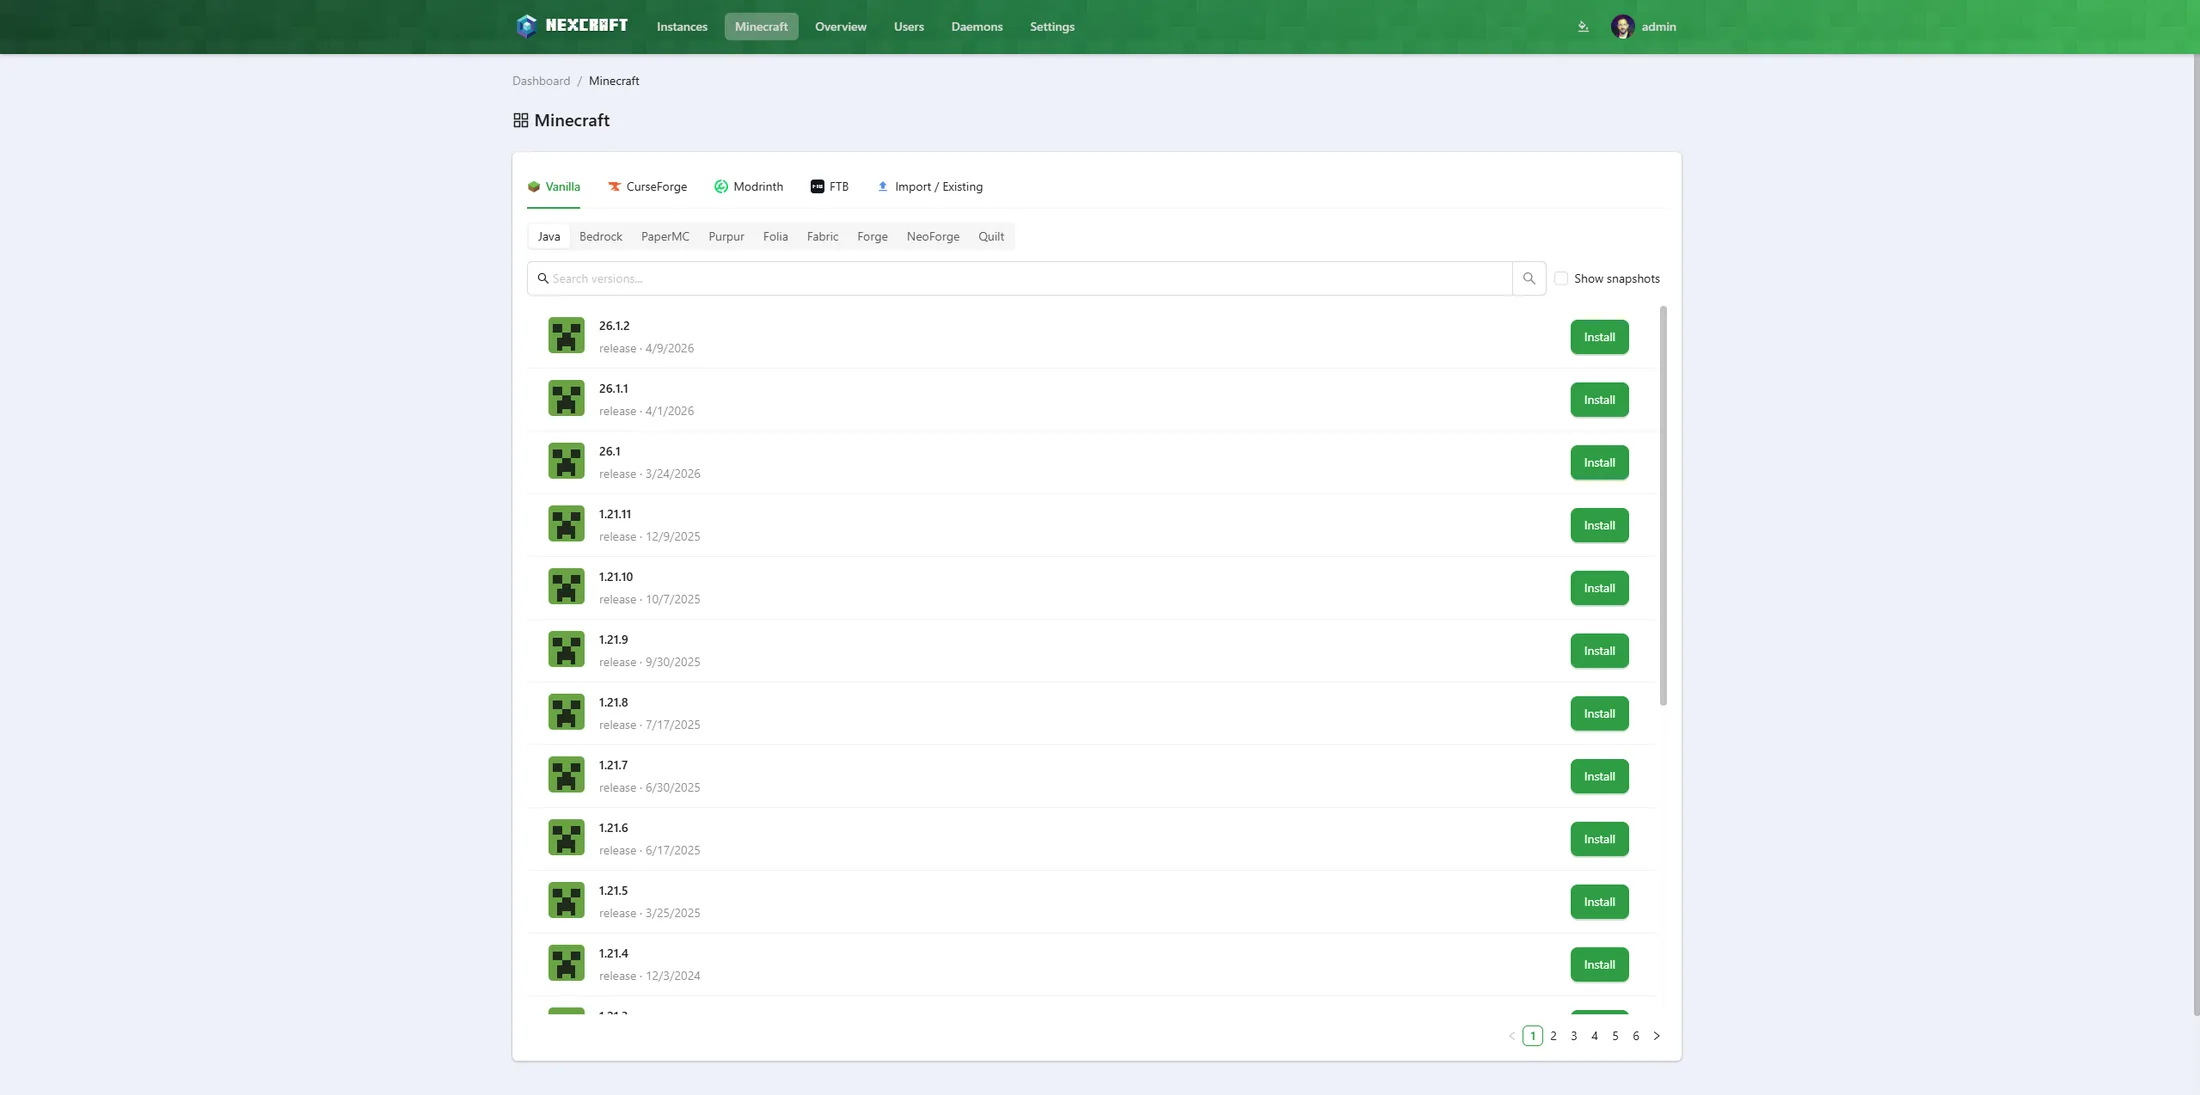The height and width of the screenshot is (1095, 2200).
Task: Click the Hexcraft logo icon
Action: tap(526, 26)
